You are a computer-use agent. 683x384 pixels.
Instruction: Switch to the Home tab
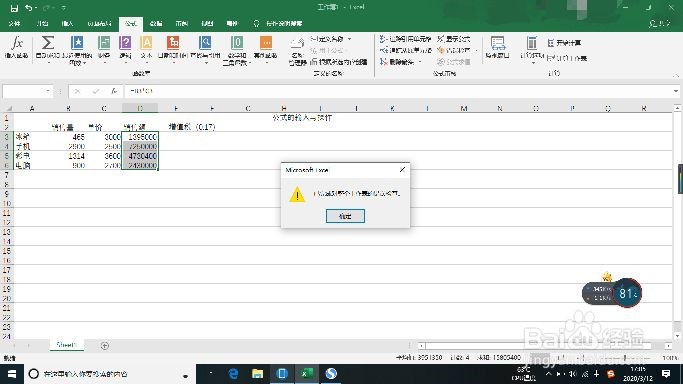click(42, 24)
